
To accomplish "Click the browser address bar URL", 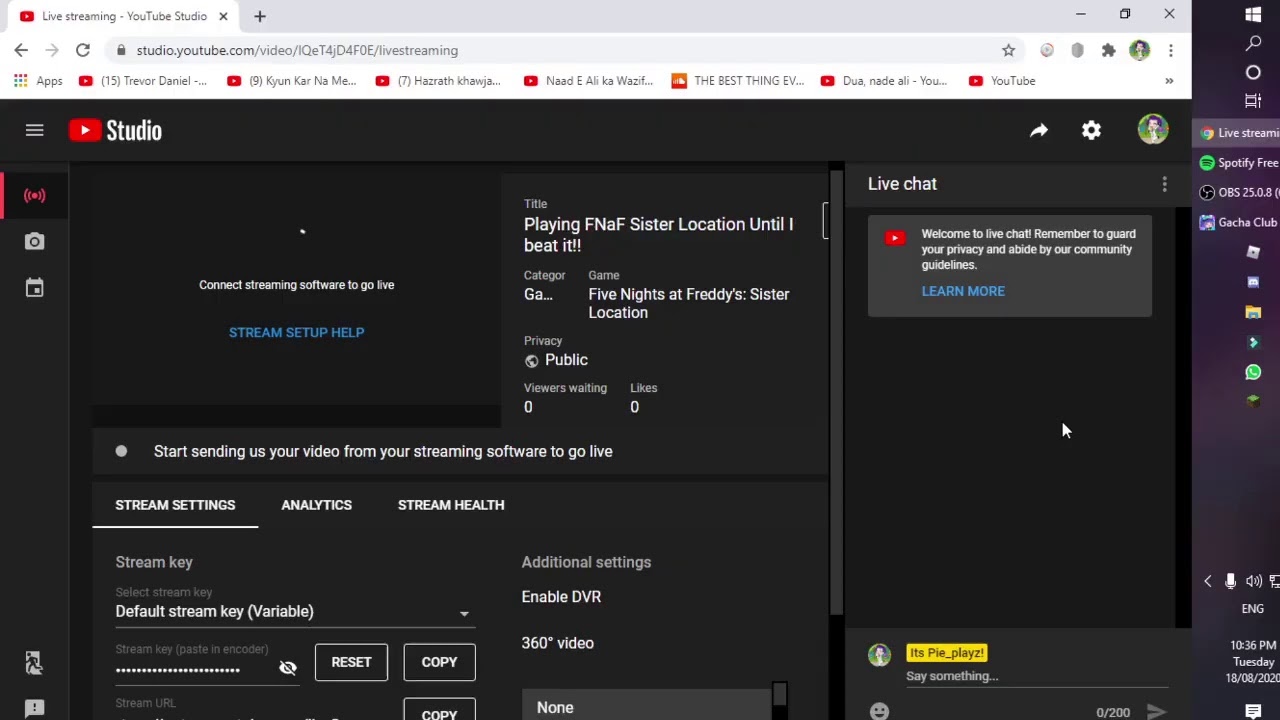I will coord(297,50).
